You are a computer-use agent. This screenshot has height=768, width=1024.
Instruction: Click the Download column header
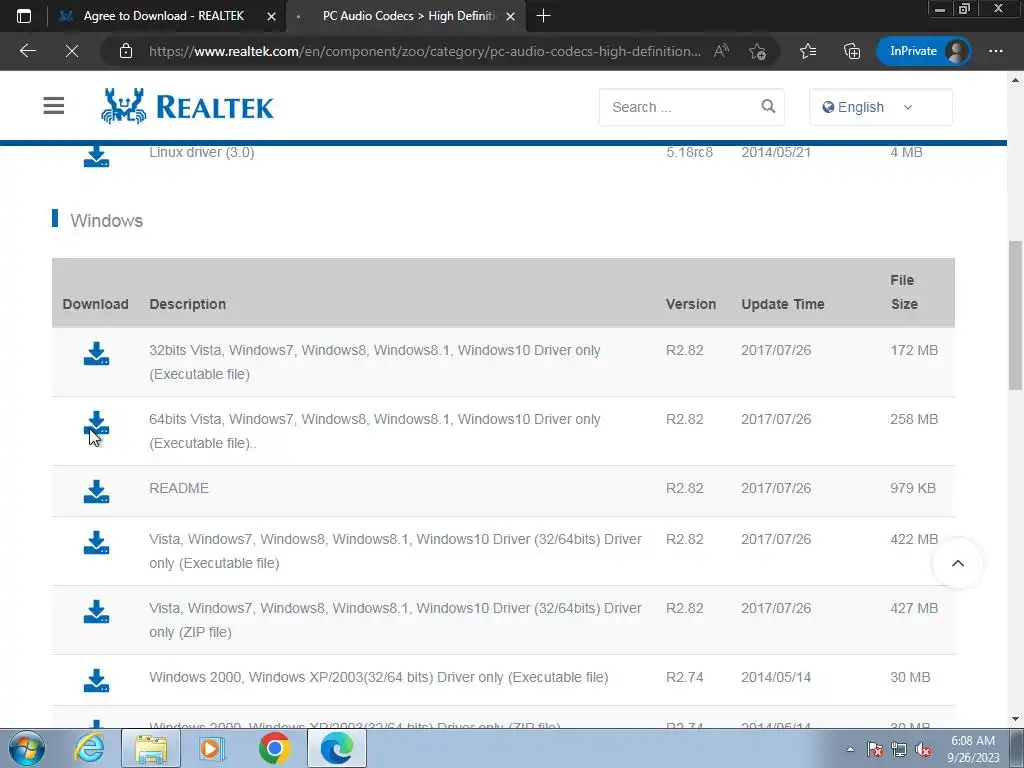(x=95, y=304)
